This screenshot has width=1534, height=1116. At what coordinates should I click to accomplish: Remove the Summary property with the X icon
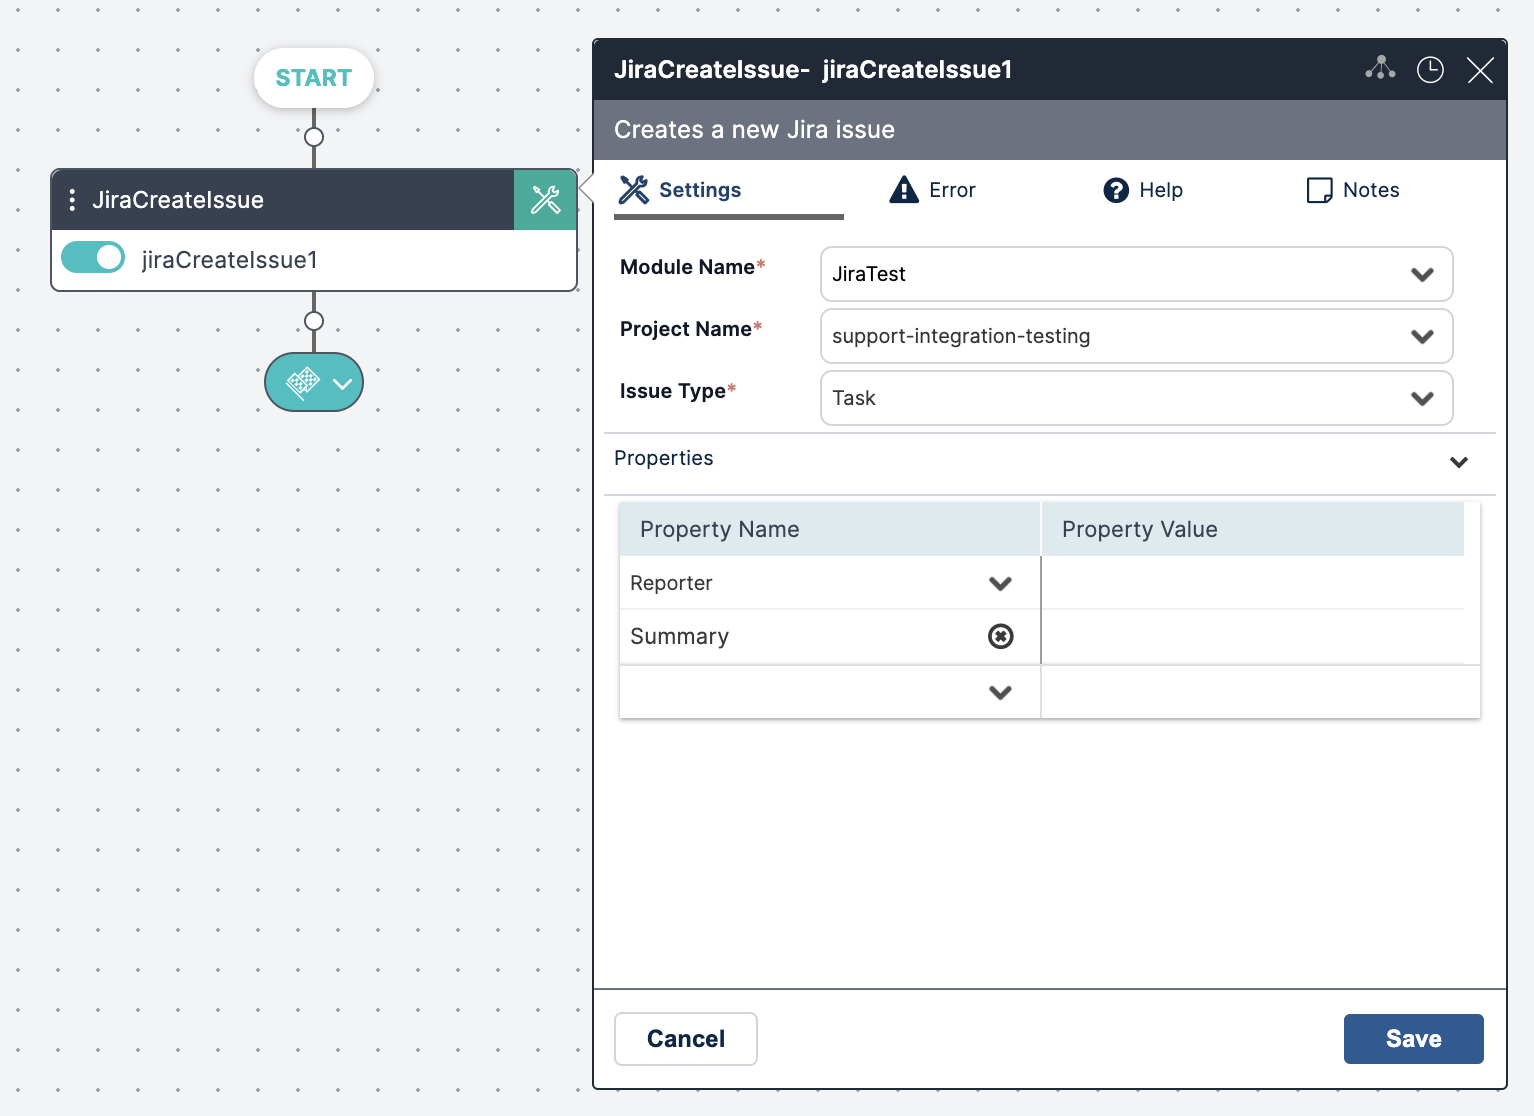1000,636
